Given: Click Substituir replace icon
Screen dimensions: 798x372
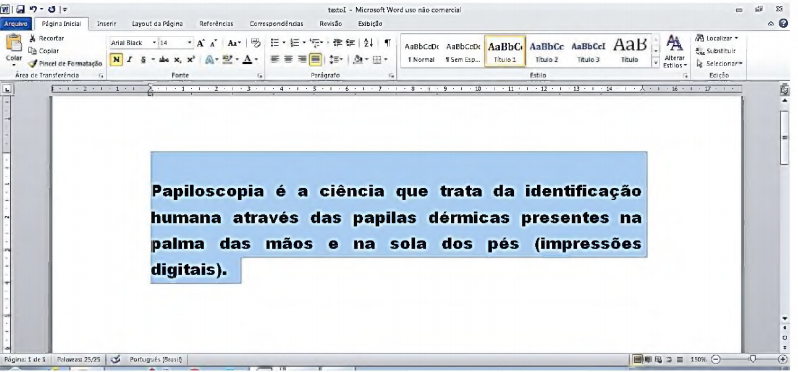Looking at the screenshot, I should [716, 51].
